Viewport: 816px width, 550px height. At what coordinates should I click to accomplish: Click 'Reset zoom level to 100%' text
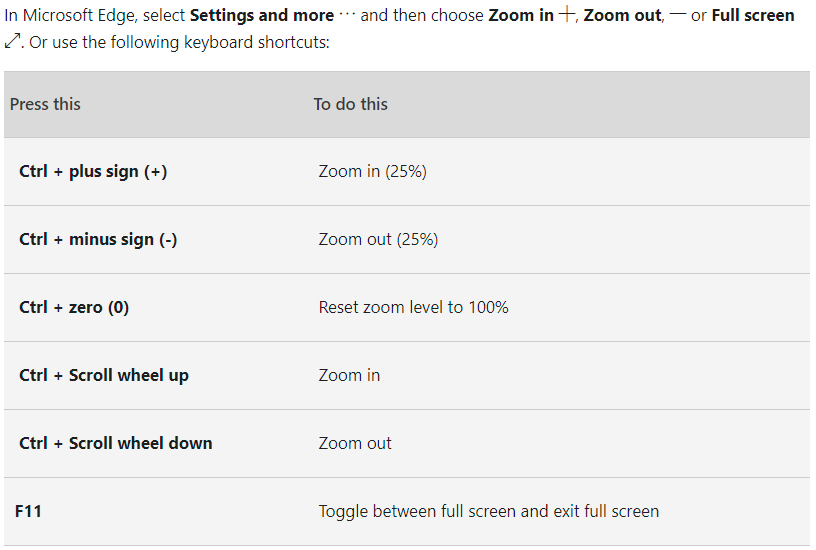click(414, 308)
